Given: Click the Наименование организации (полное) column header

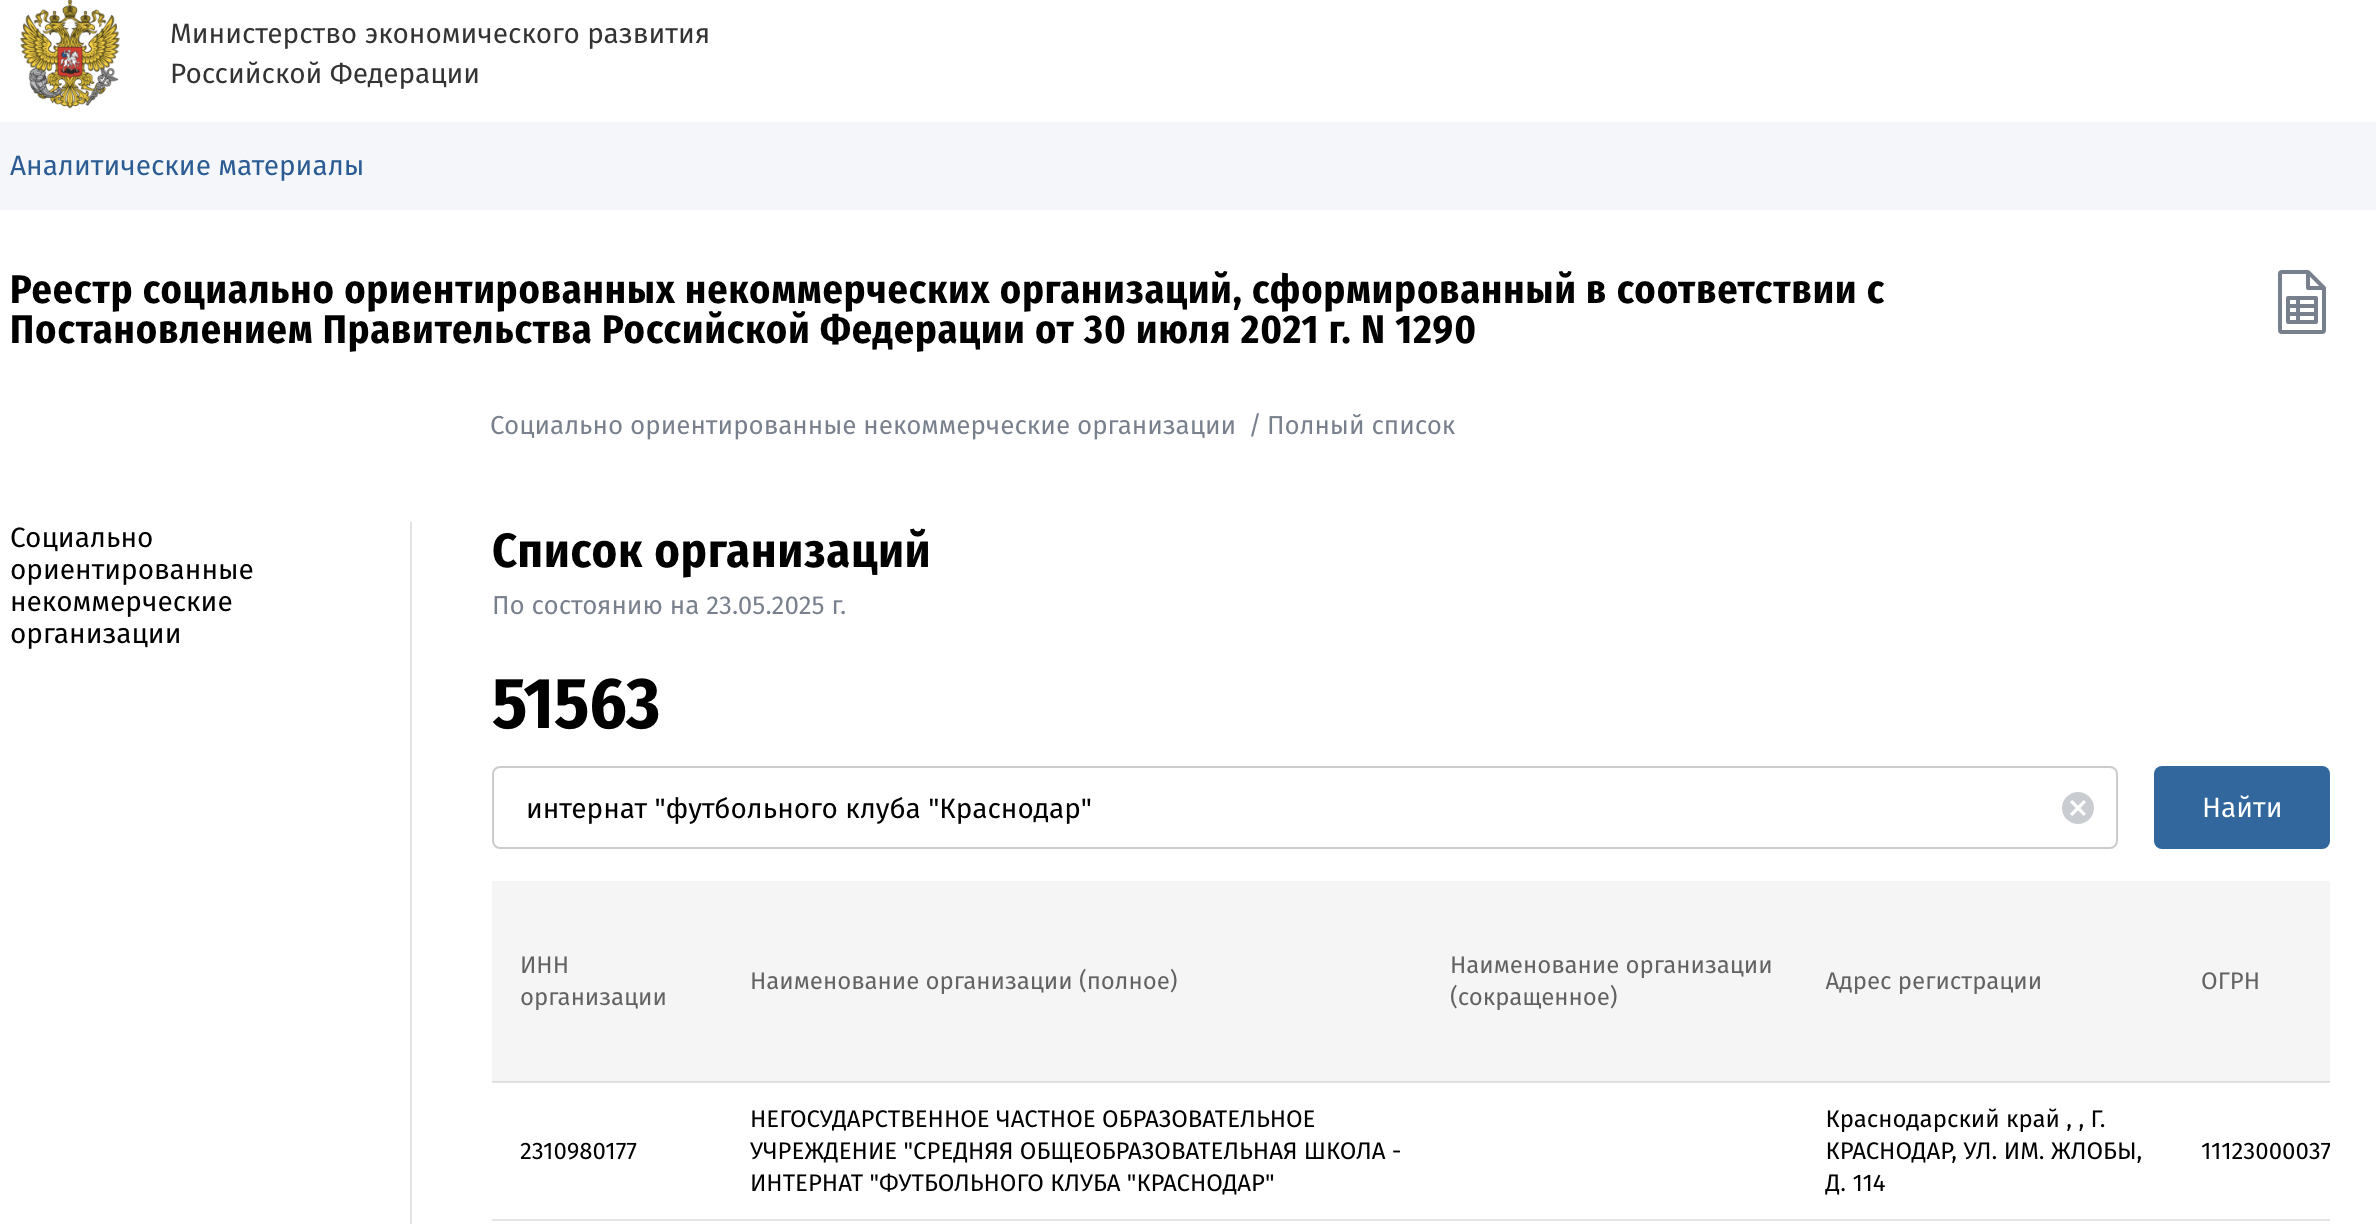Looking at the screenshot, I should [964, 981].
